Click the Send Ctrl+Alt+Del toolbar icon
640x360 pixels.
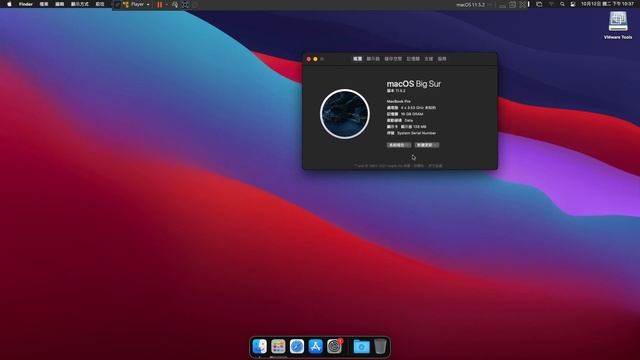point(175,4)
